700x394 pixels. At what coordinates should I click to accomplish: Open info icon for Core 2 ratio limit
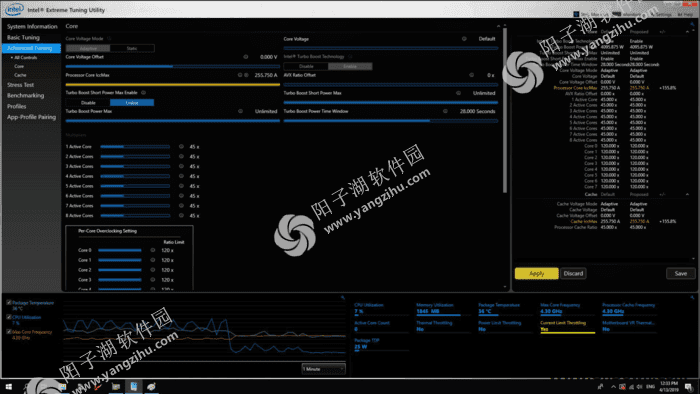[x=153, y=270]
